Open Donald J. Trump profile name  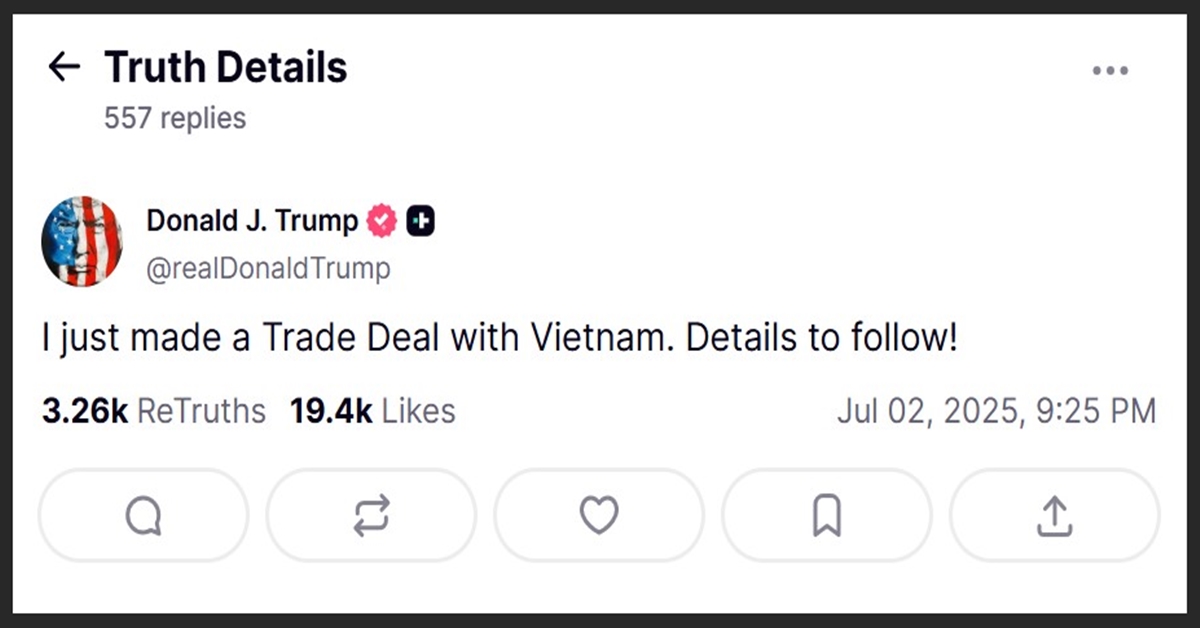point(252,221)
